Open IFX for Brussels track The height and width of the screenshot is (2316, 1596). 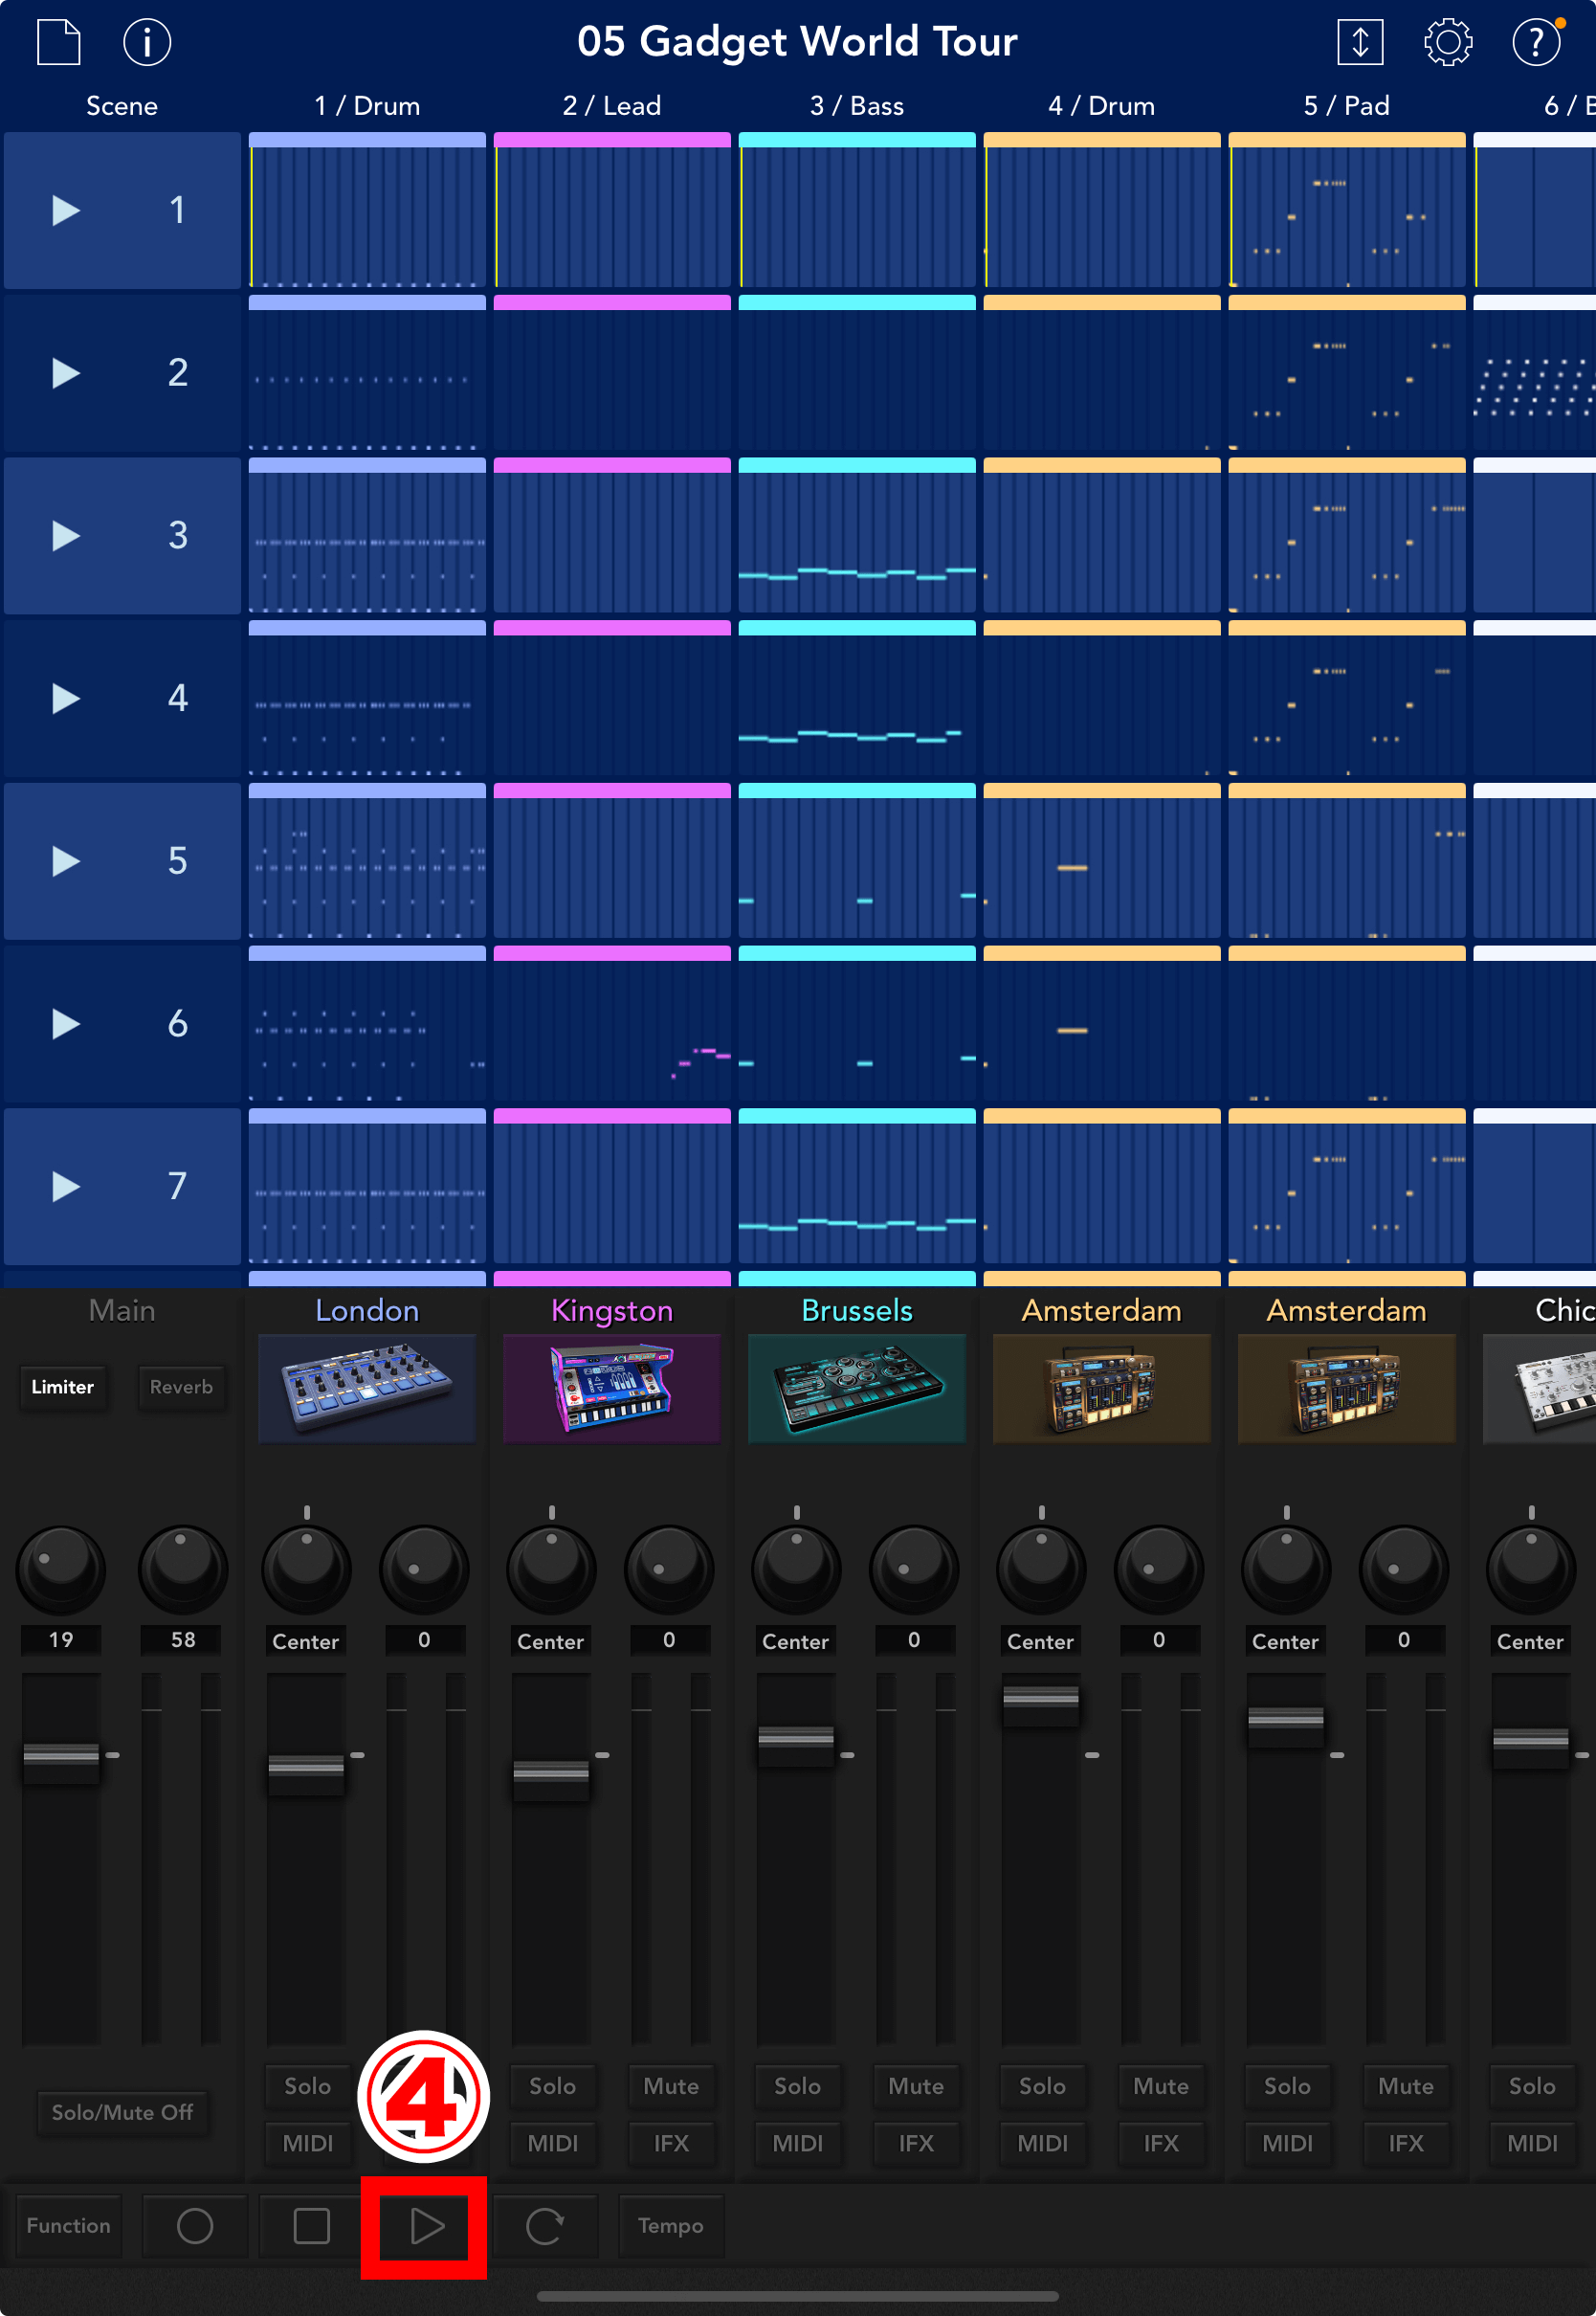916,2143
